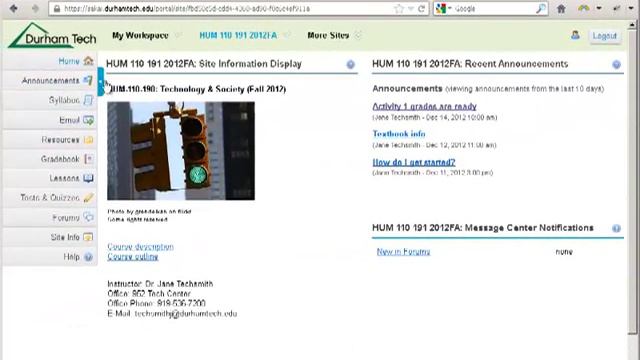Click the Syllabus page icon
This screenshot has height=360, width=640.
(x=88, y=100)
